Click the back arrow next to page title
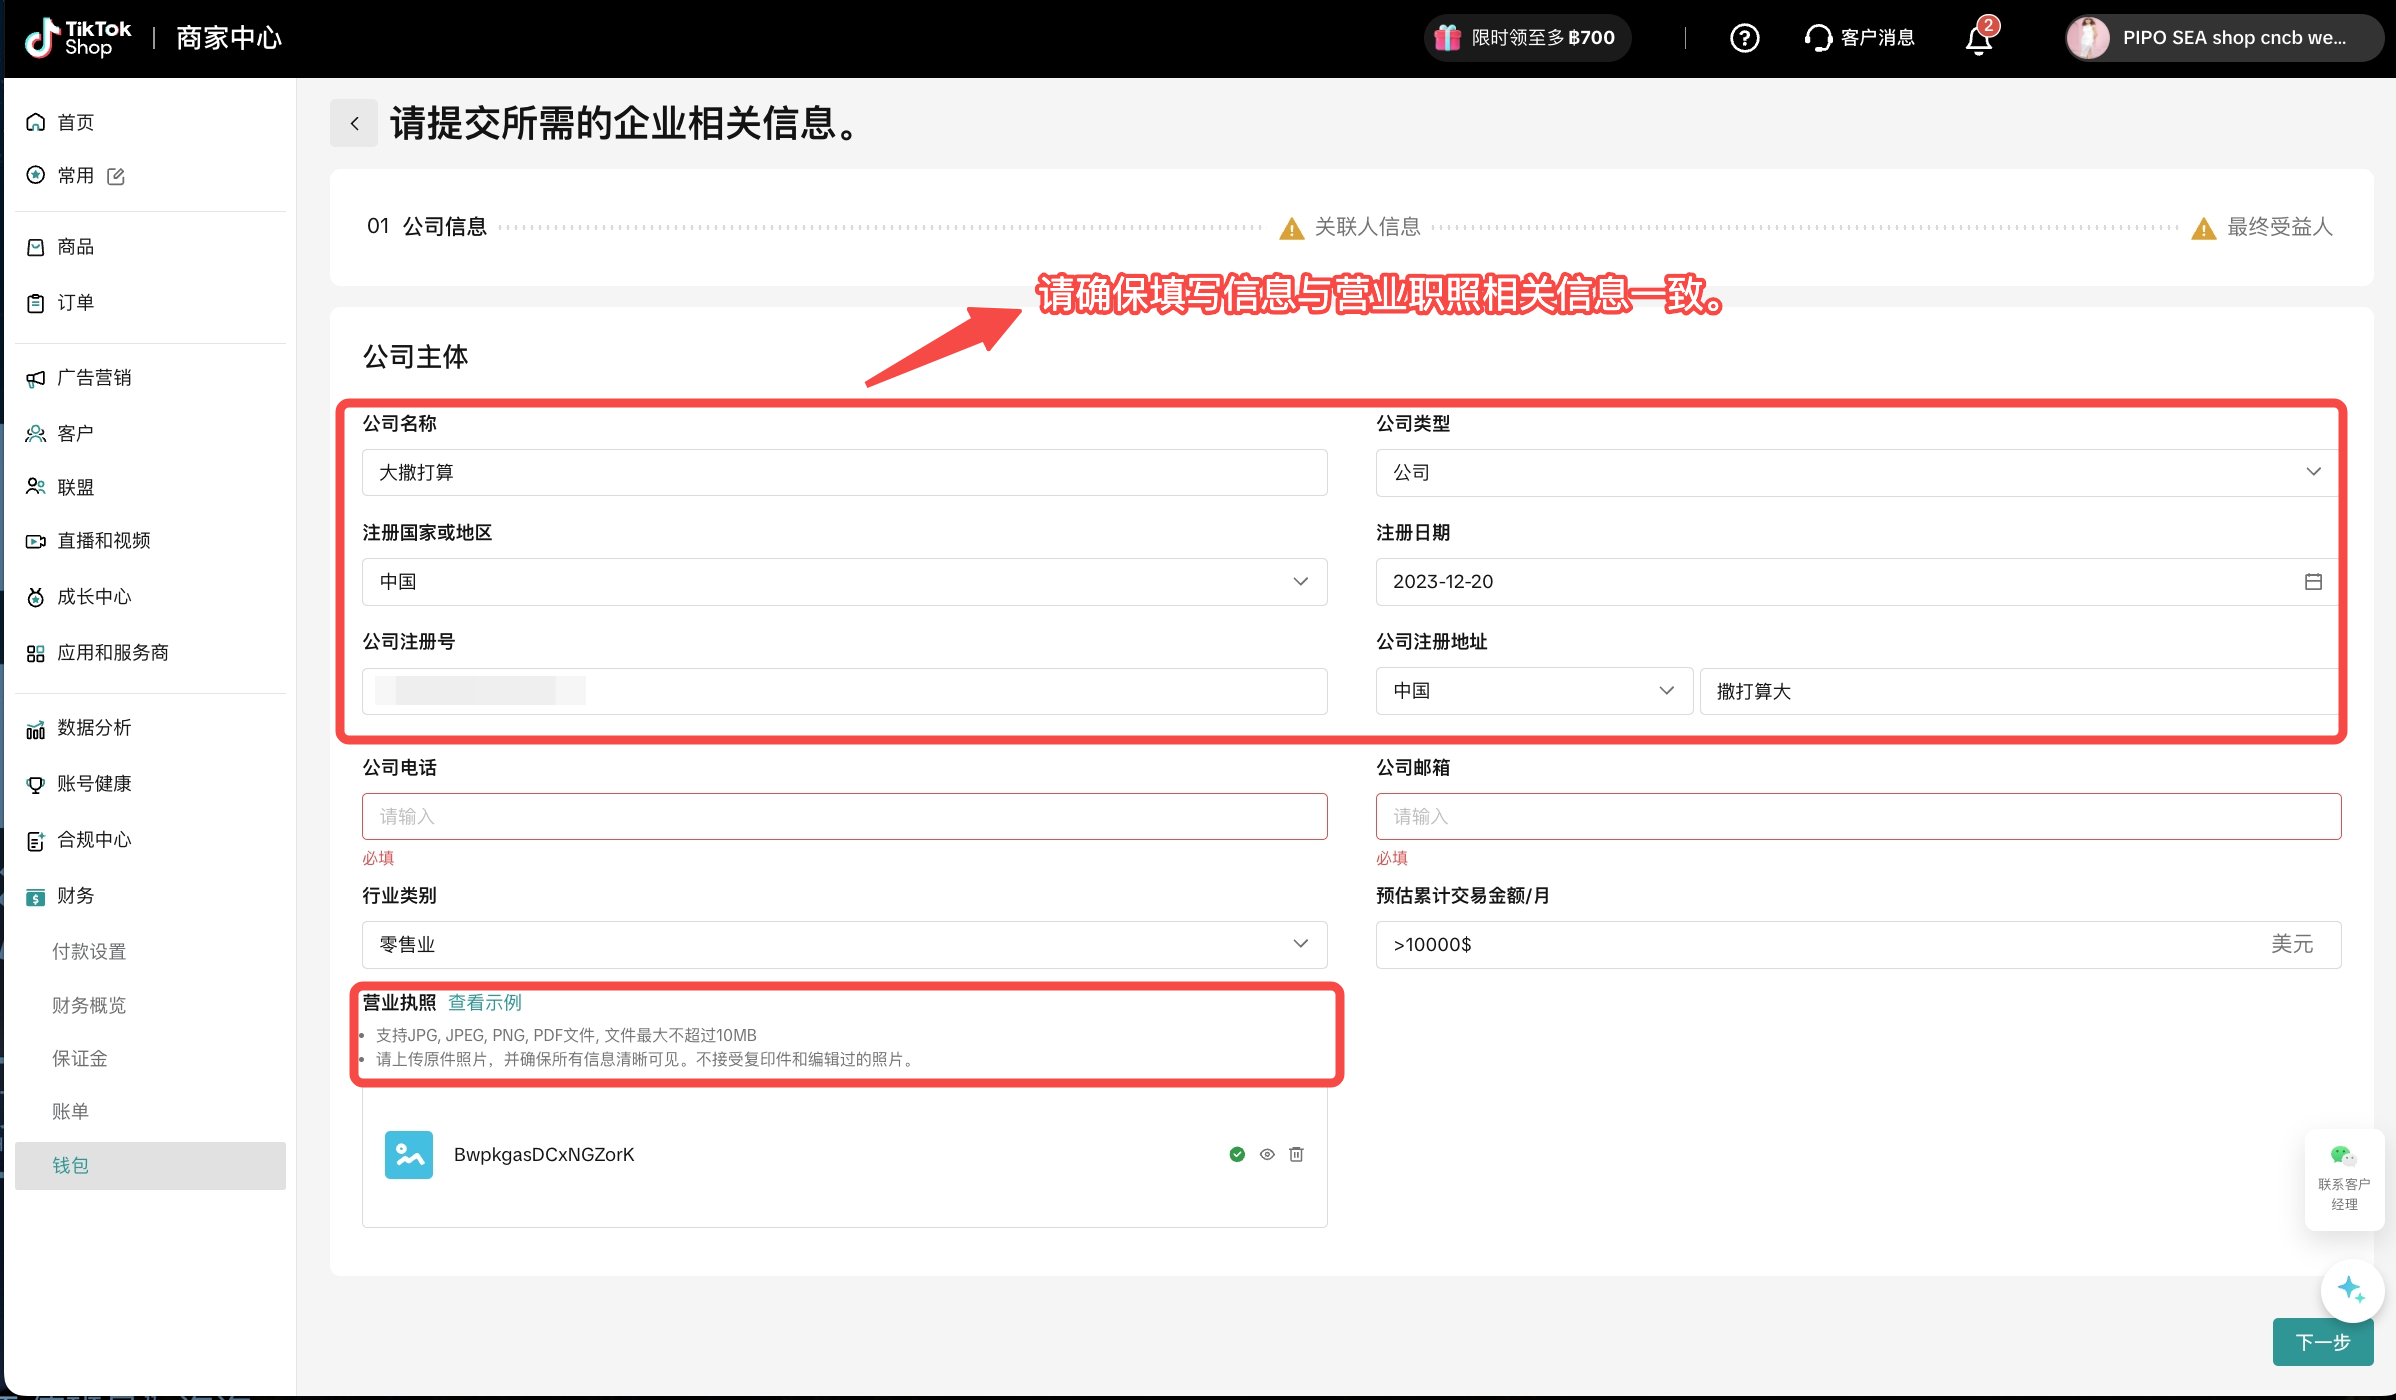 (x=354, y=123)
